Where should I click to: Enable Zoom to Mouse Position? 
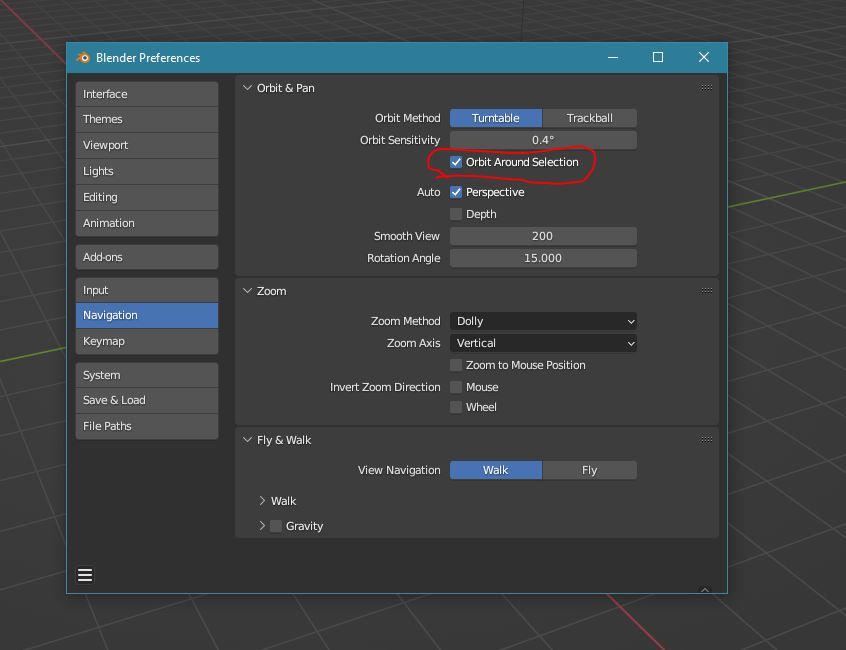click(x=456, y=365)
